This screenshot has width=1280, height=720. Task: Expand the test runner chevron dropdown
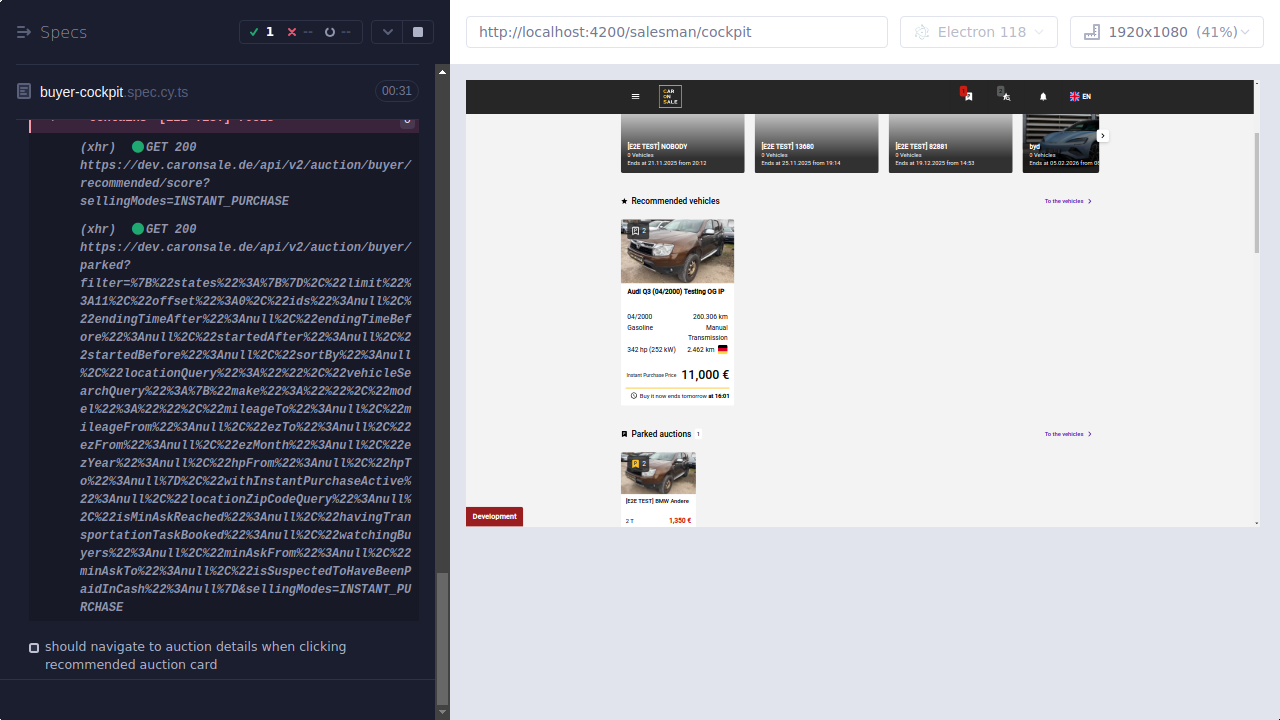tap(387, 31)
